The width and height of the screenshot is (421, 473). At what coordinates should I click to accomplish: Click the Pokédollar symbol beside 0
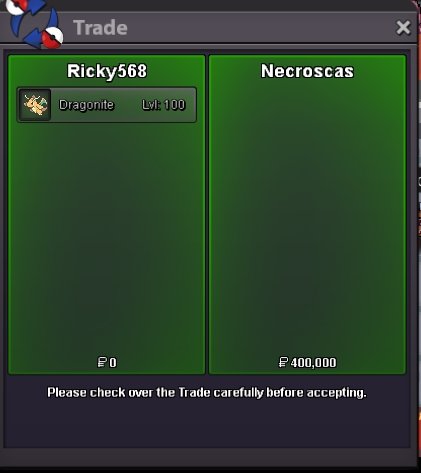102,362
